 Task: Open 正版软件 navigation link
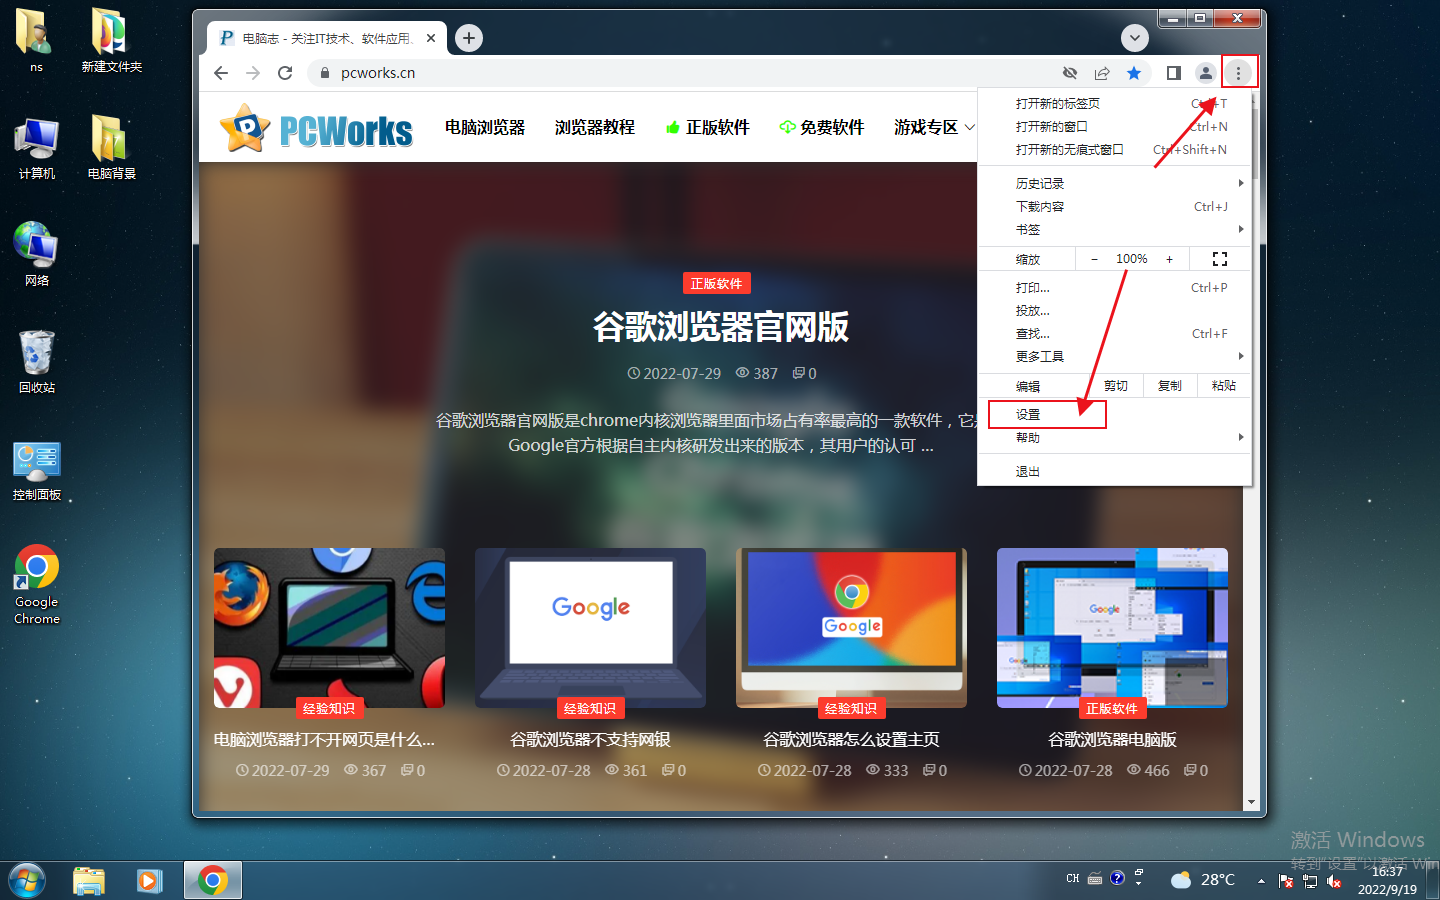[707, 127]
